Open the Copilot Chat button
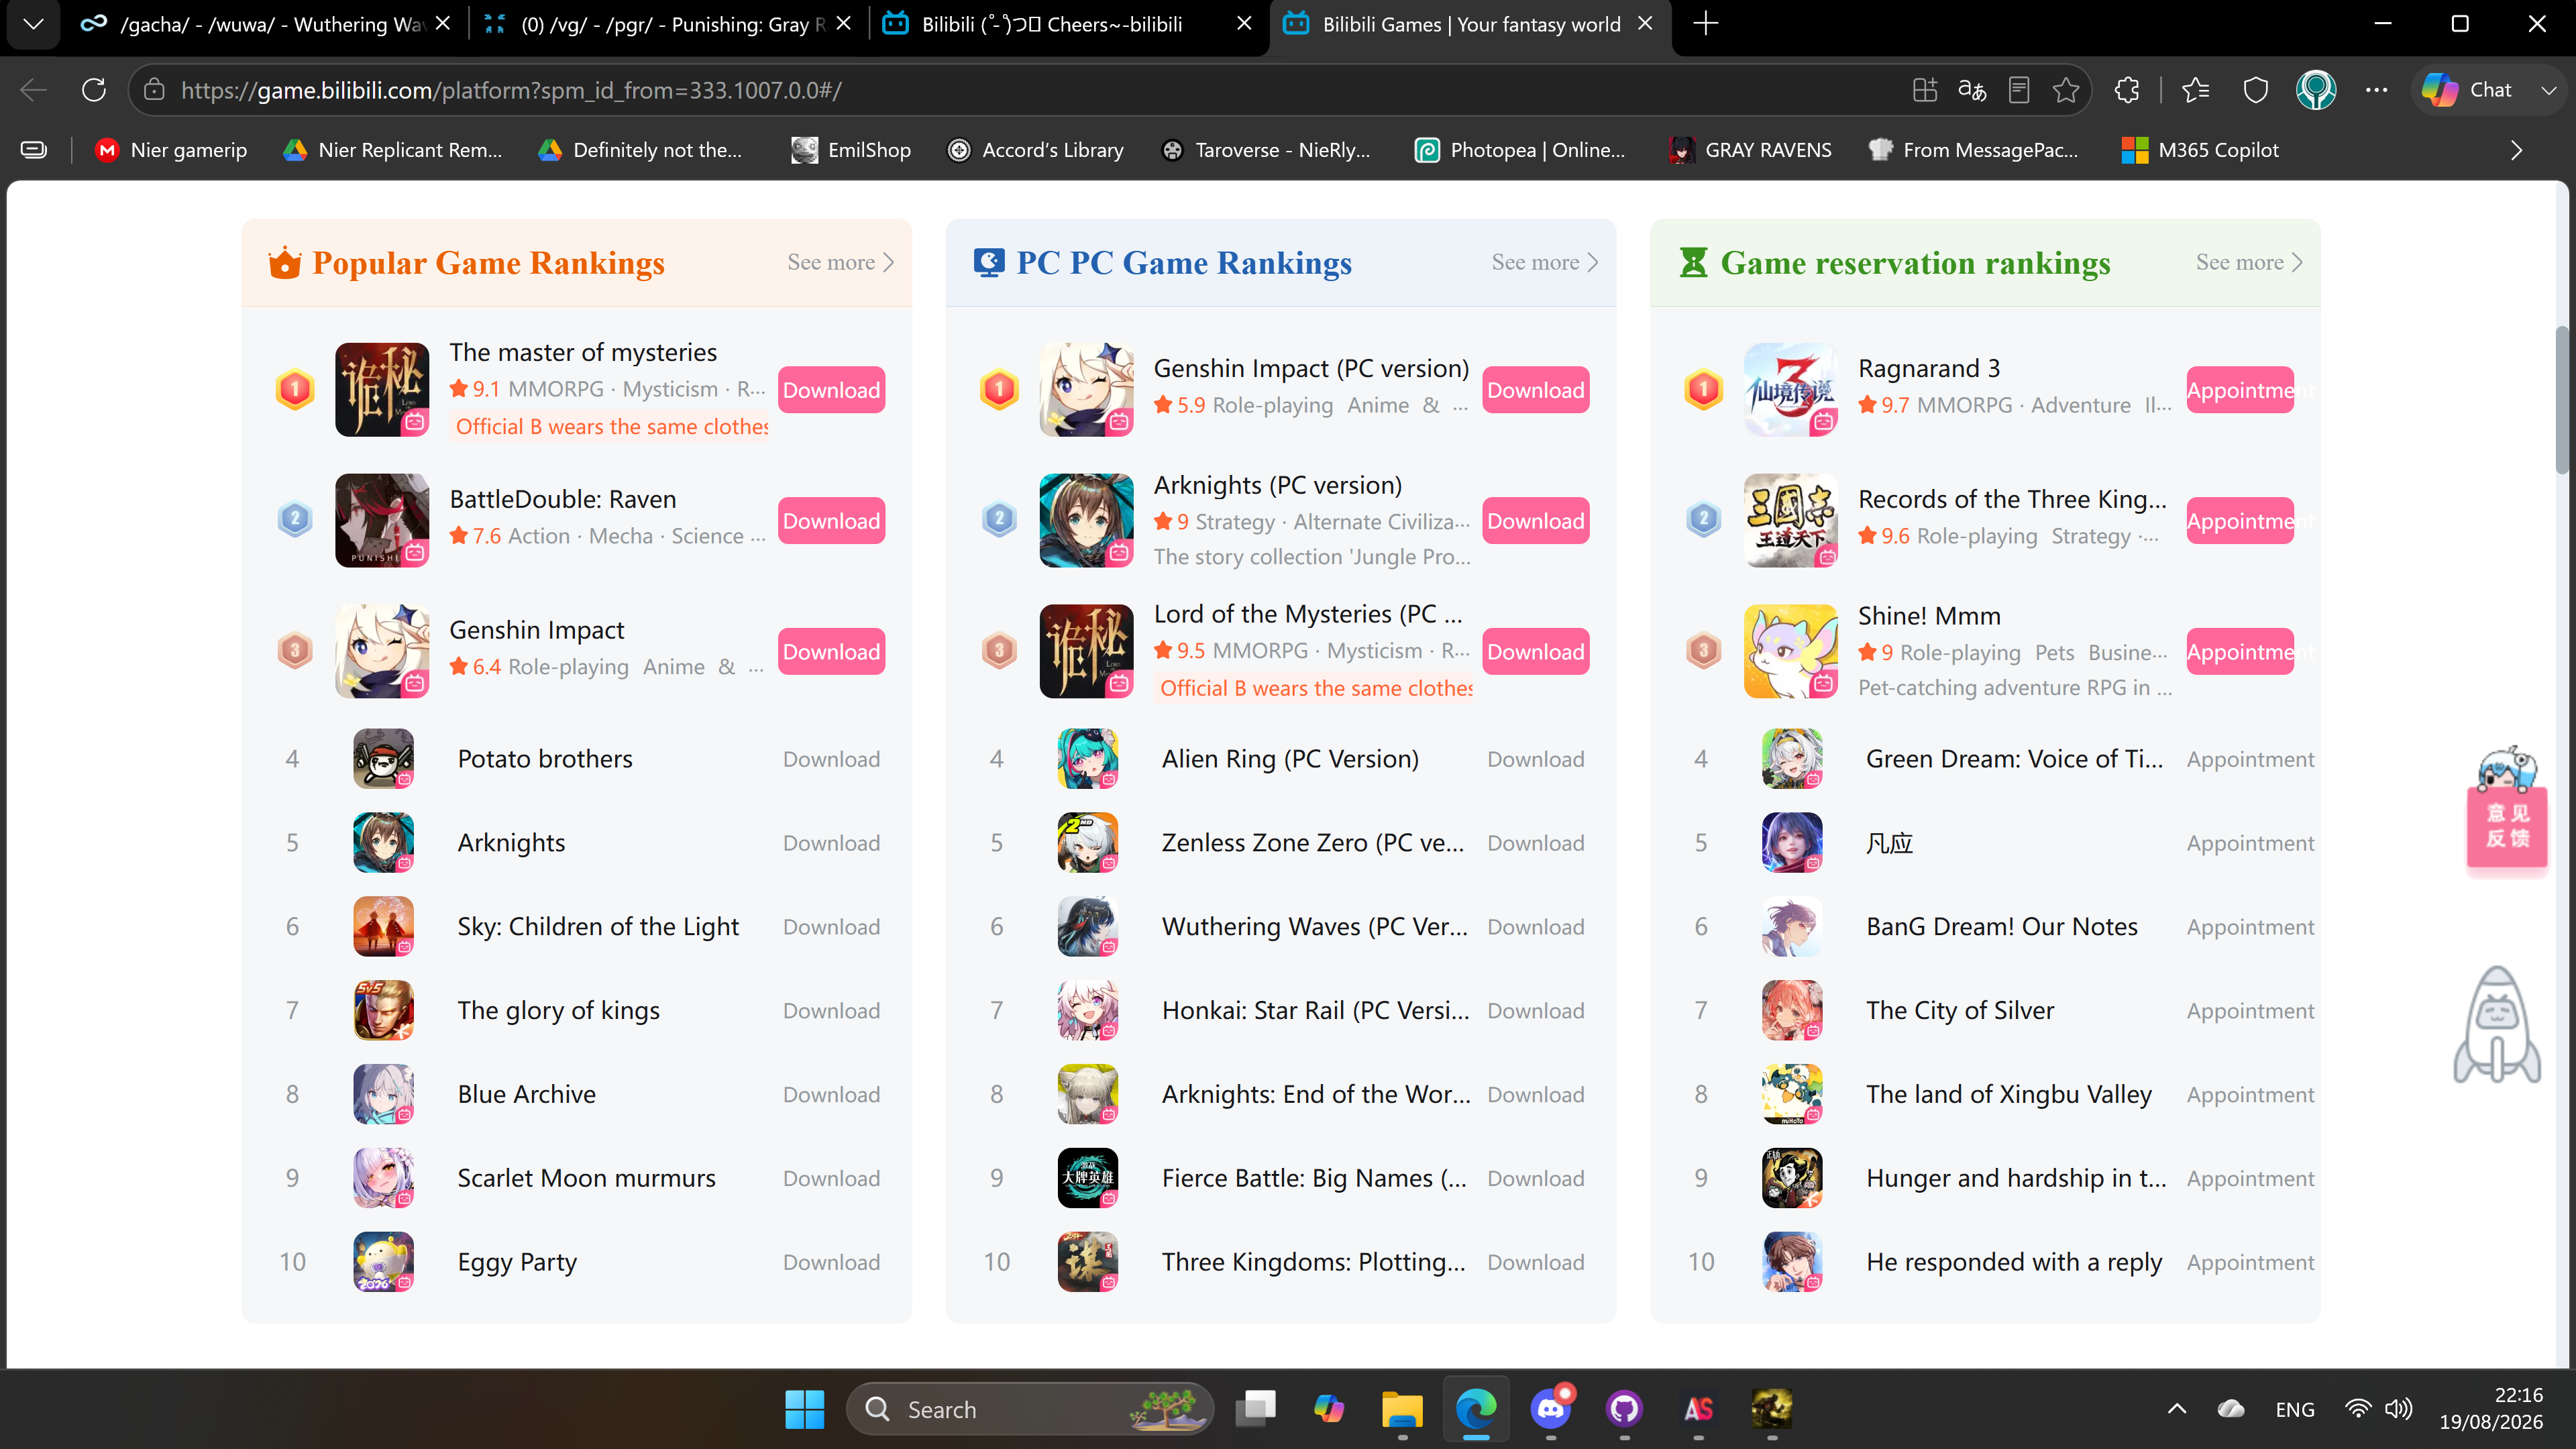The height and width of the screenshot is (1449, 2576). pos(2470,90)
